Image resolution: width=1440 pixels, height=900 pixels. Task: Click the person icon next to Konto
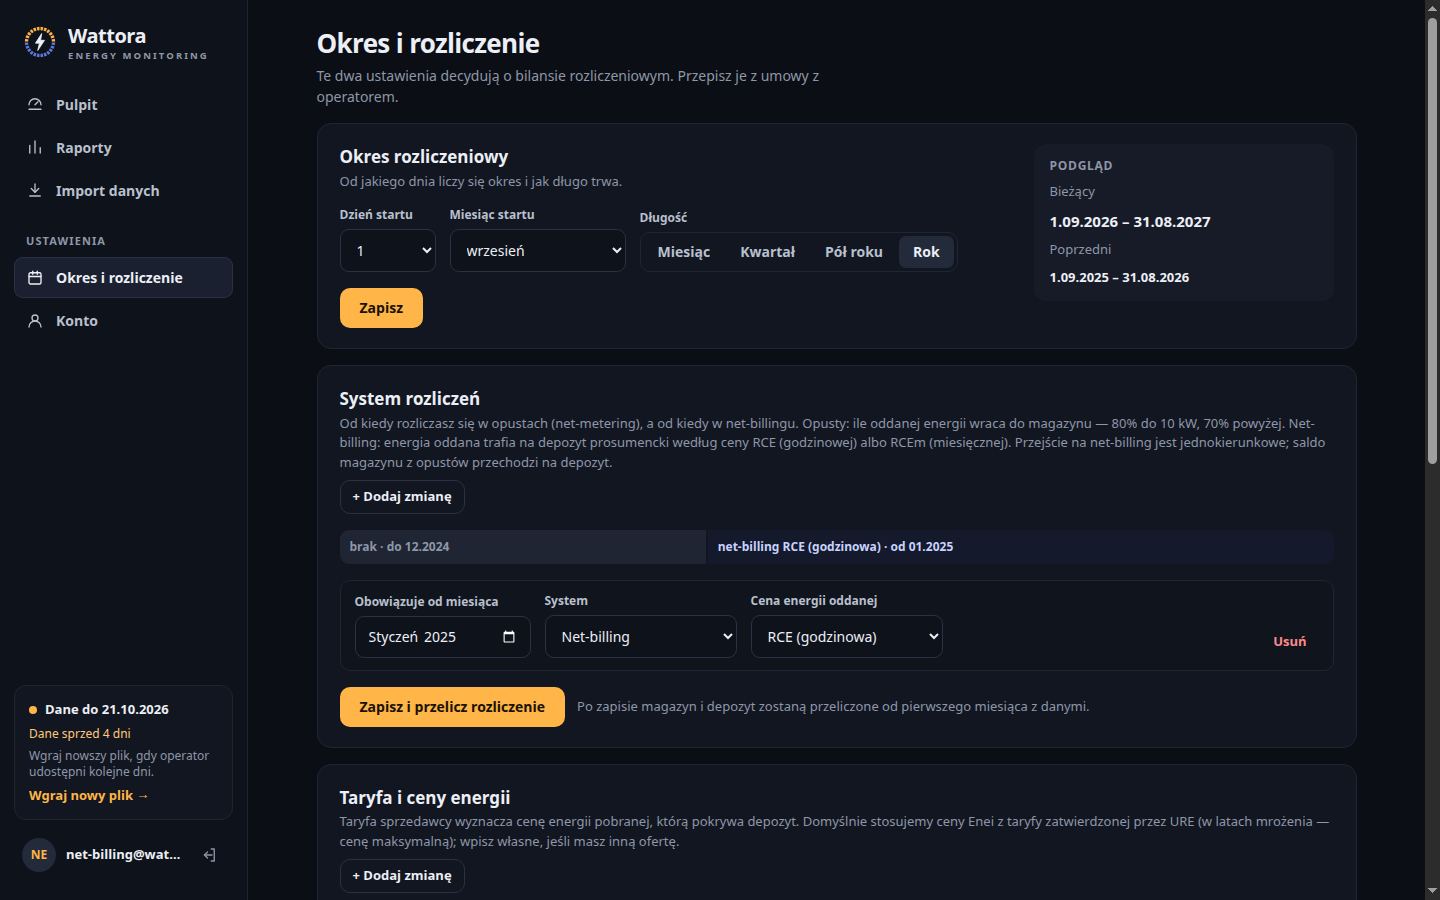pyautogui.click(x=35, y=321)
